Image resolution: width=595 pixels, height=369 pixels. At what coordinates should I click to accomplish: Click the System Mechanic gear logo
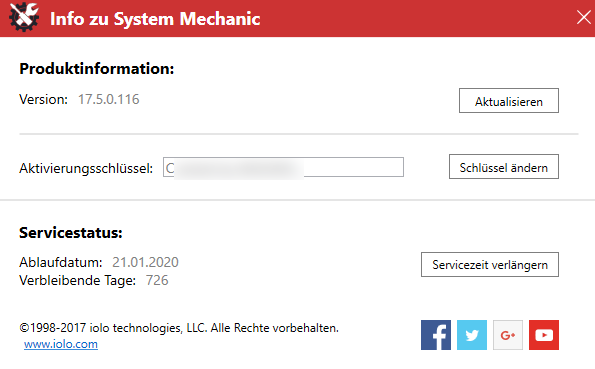24,17
